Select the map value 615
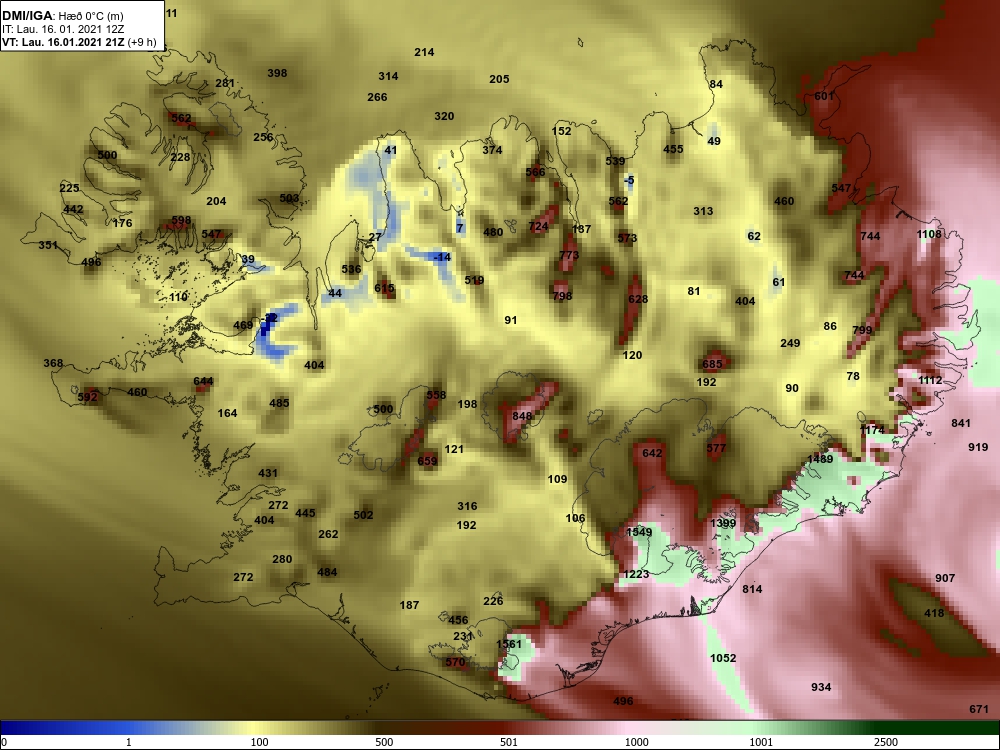 click(384, 288)
